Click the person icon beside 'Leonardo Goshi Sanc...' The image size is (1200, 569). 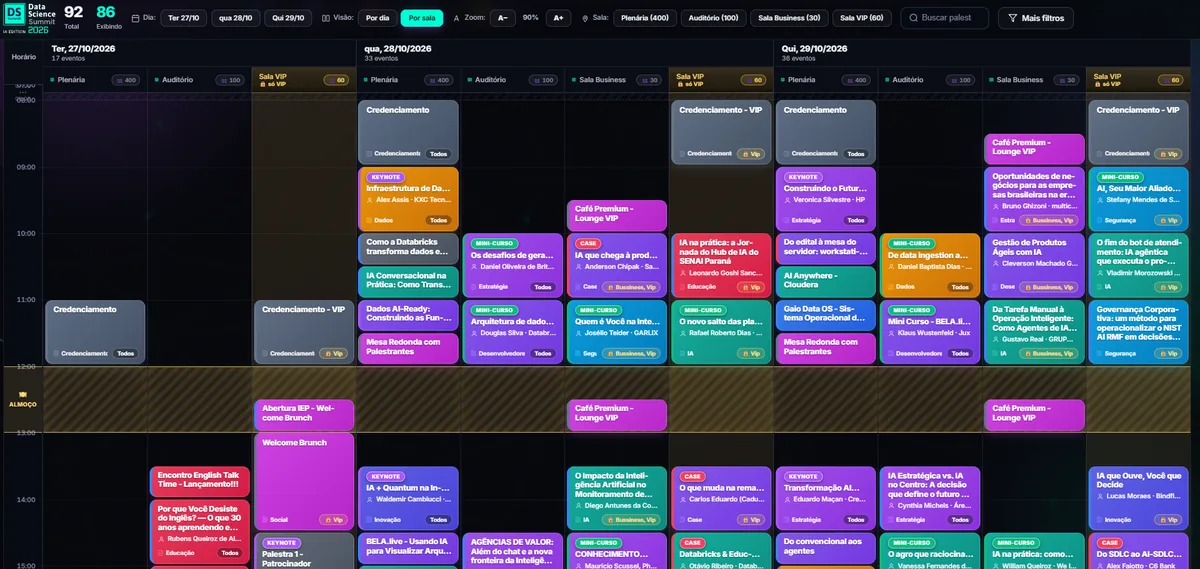tap(682, 273)
